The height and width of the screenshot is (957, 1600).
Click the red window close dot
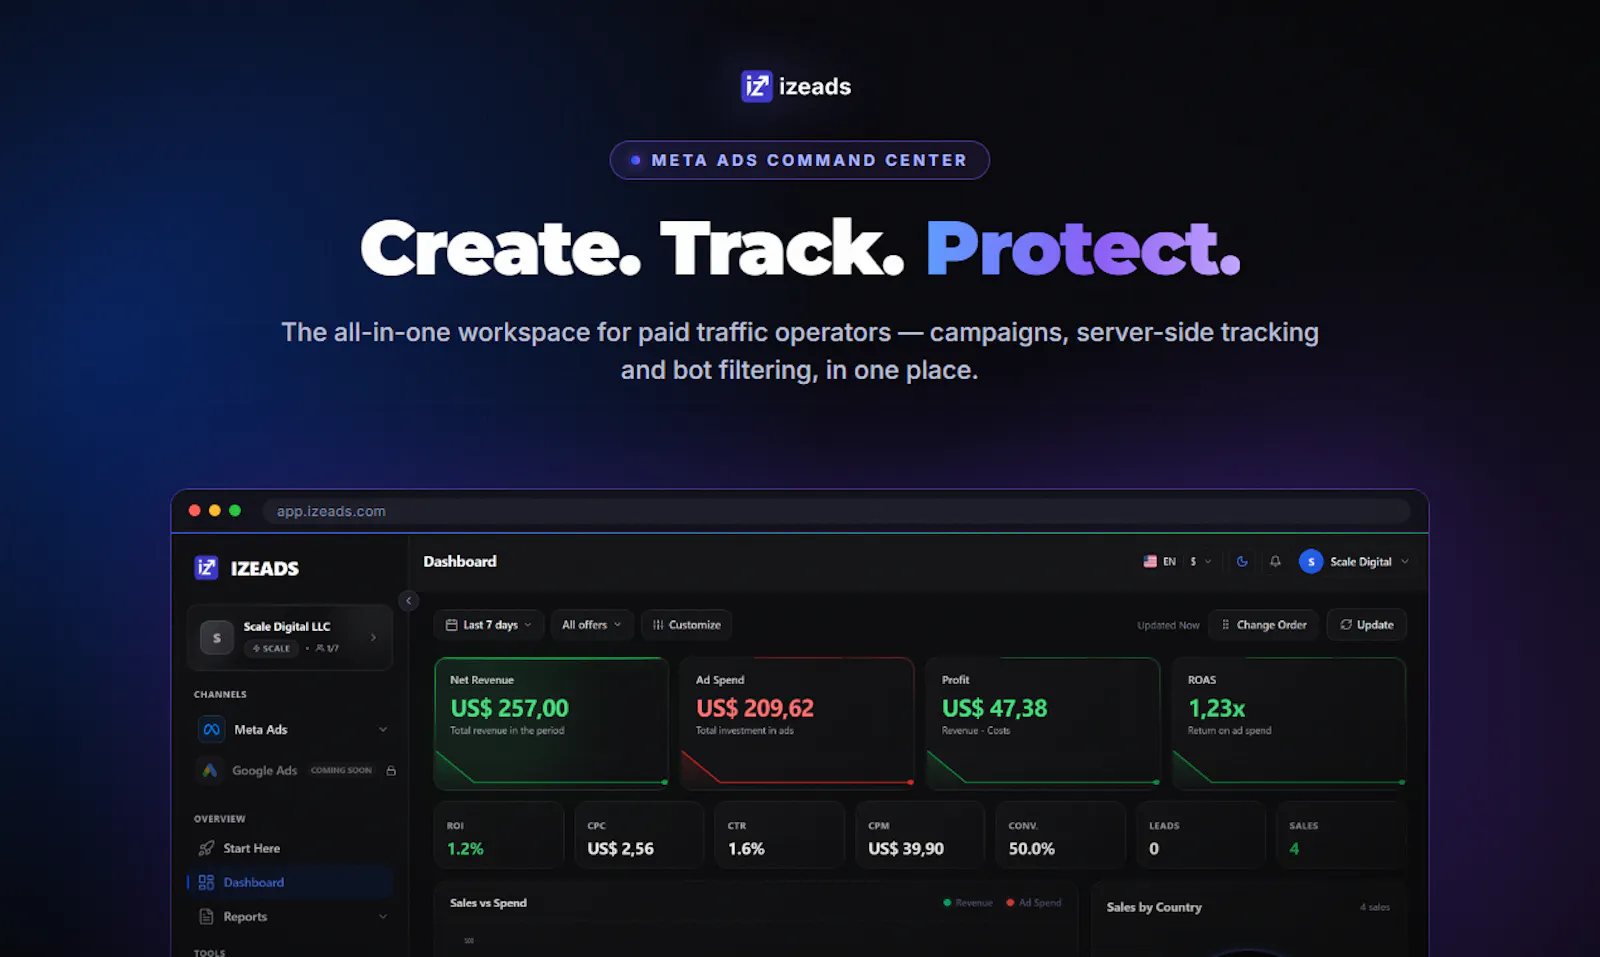point(194,511)
